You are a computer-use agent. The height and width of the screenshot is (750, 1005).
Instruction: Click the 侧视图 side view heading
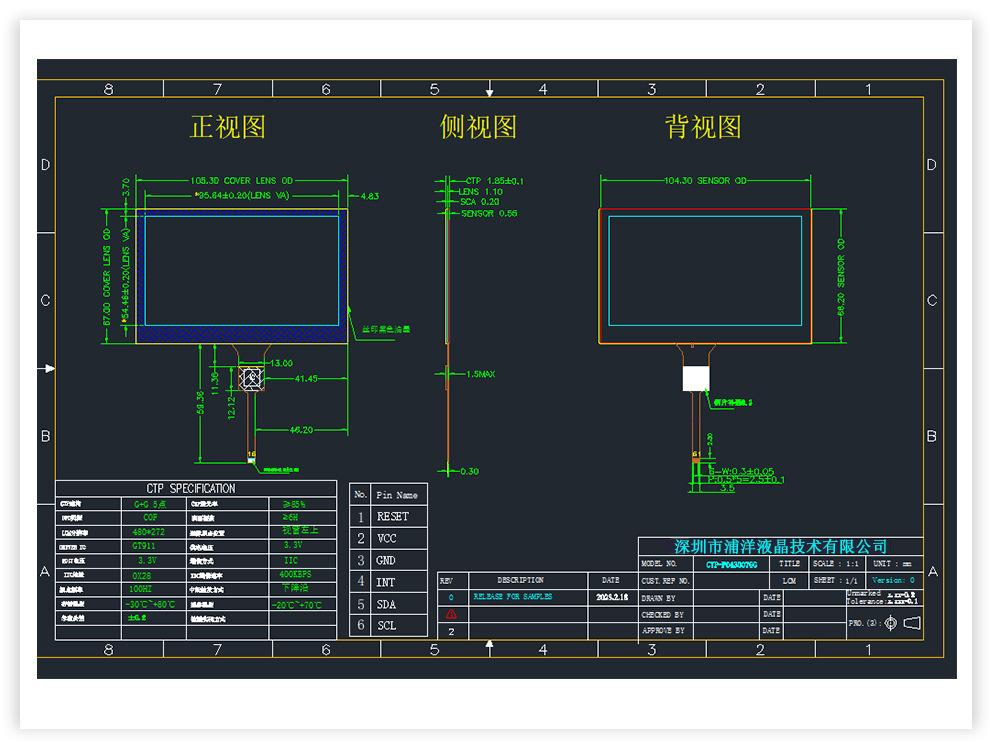tap(478, 127)
